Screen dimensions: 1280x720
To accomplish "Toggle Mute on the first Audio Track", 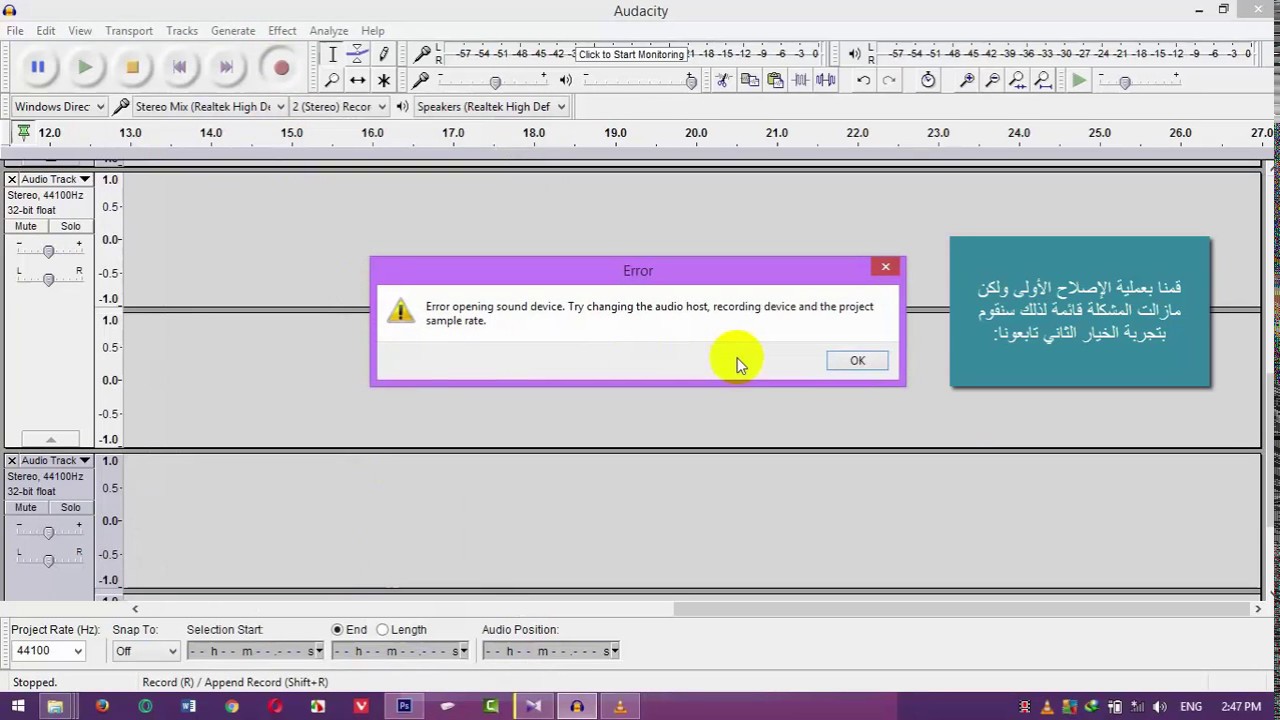I will 26,226.
